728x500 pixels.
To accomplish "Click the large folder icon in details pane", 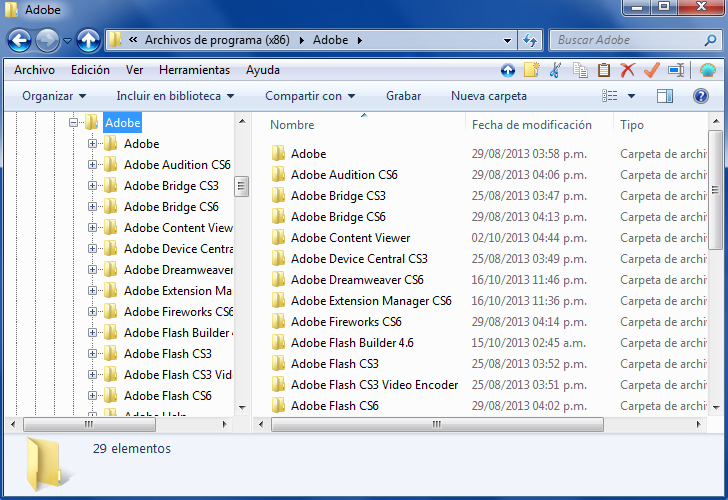I will (x=48, y=464).
